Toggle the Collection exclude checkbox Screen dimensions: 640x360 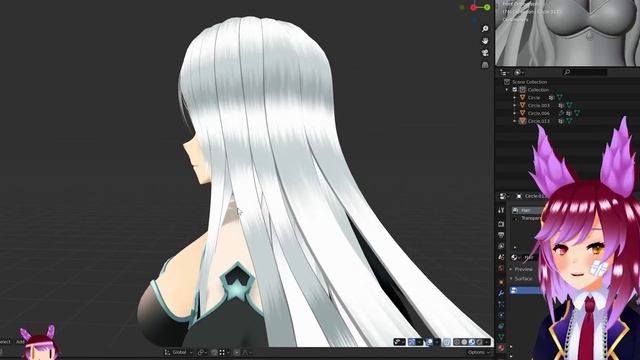515,90
